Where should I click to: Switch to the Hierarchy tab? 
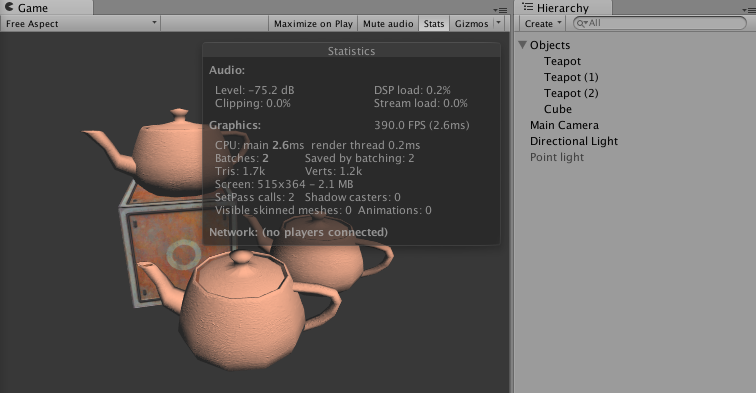563,8
